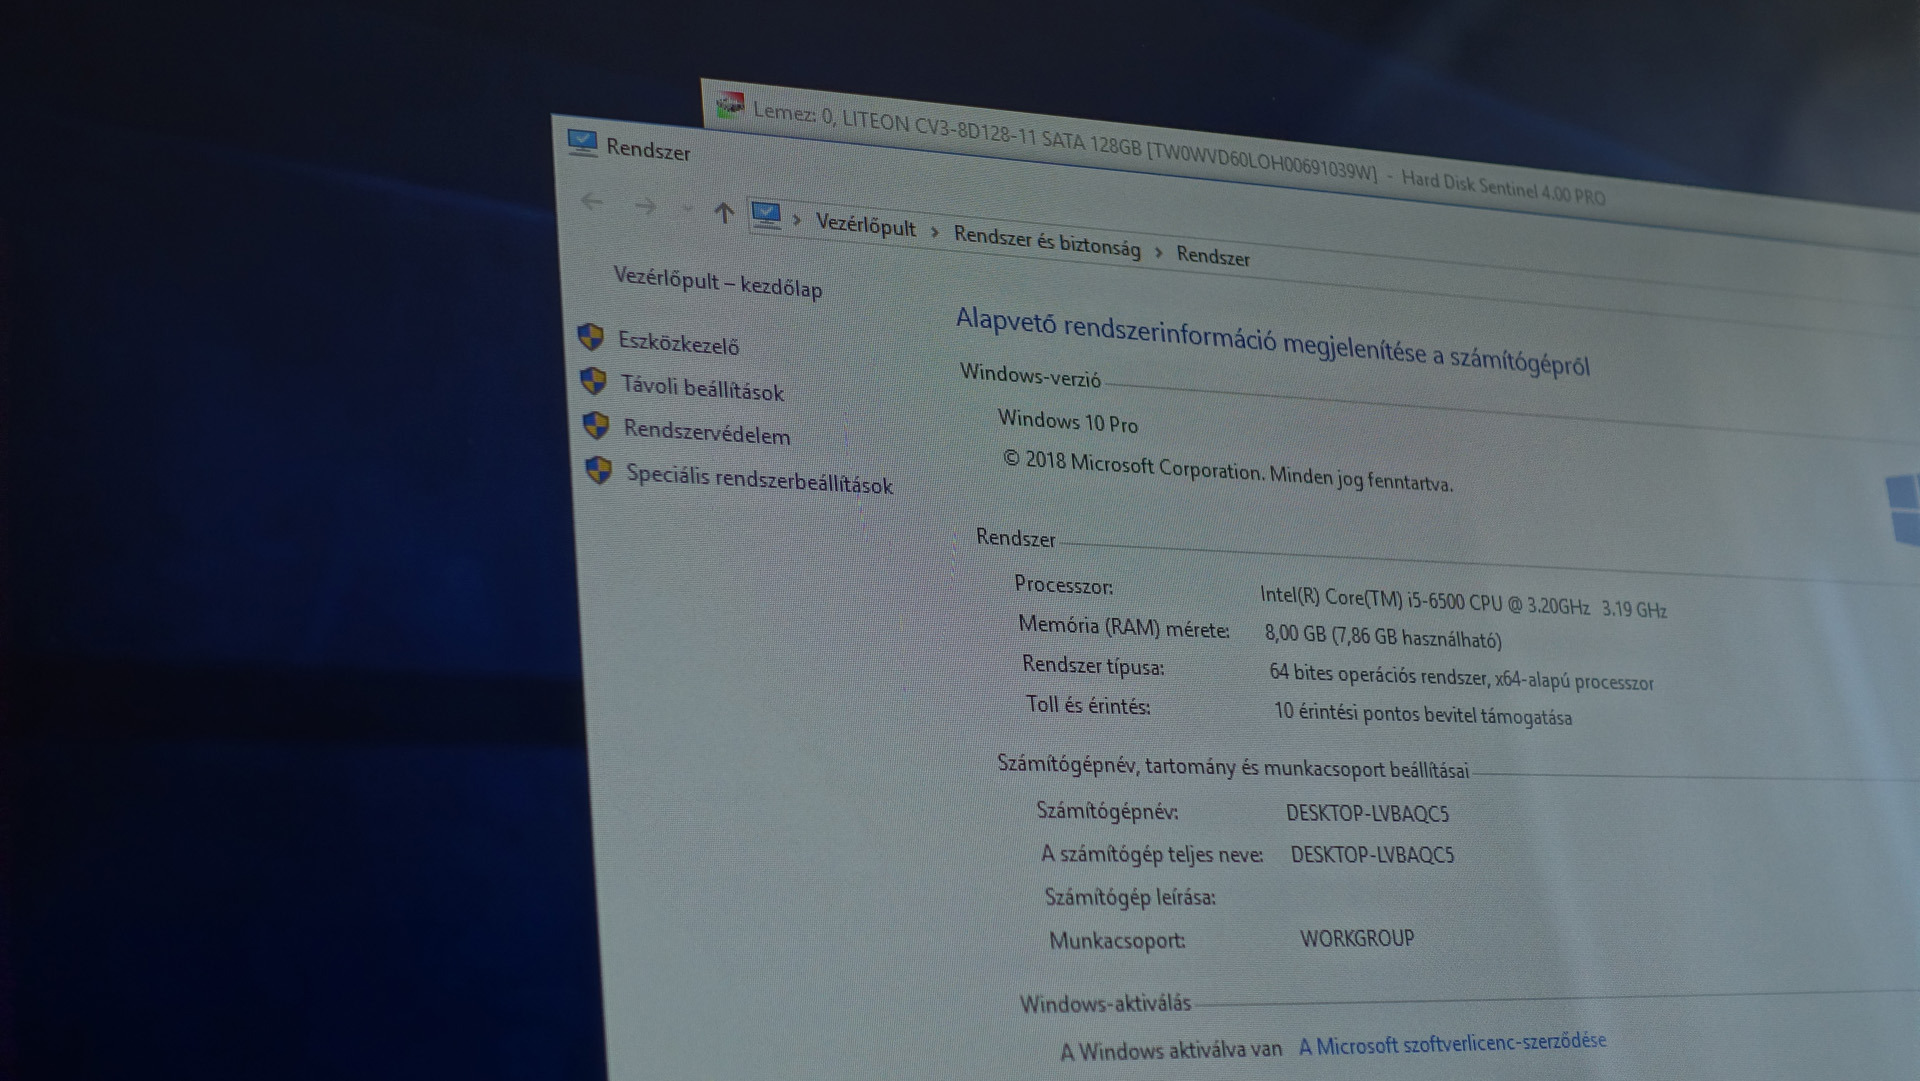Select Rendszer és biztonság breadcrumb item
Viewport: 1920px width, 1081px height.
(x=1046, y=242)
